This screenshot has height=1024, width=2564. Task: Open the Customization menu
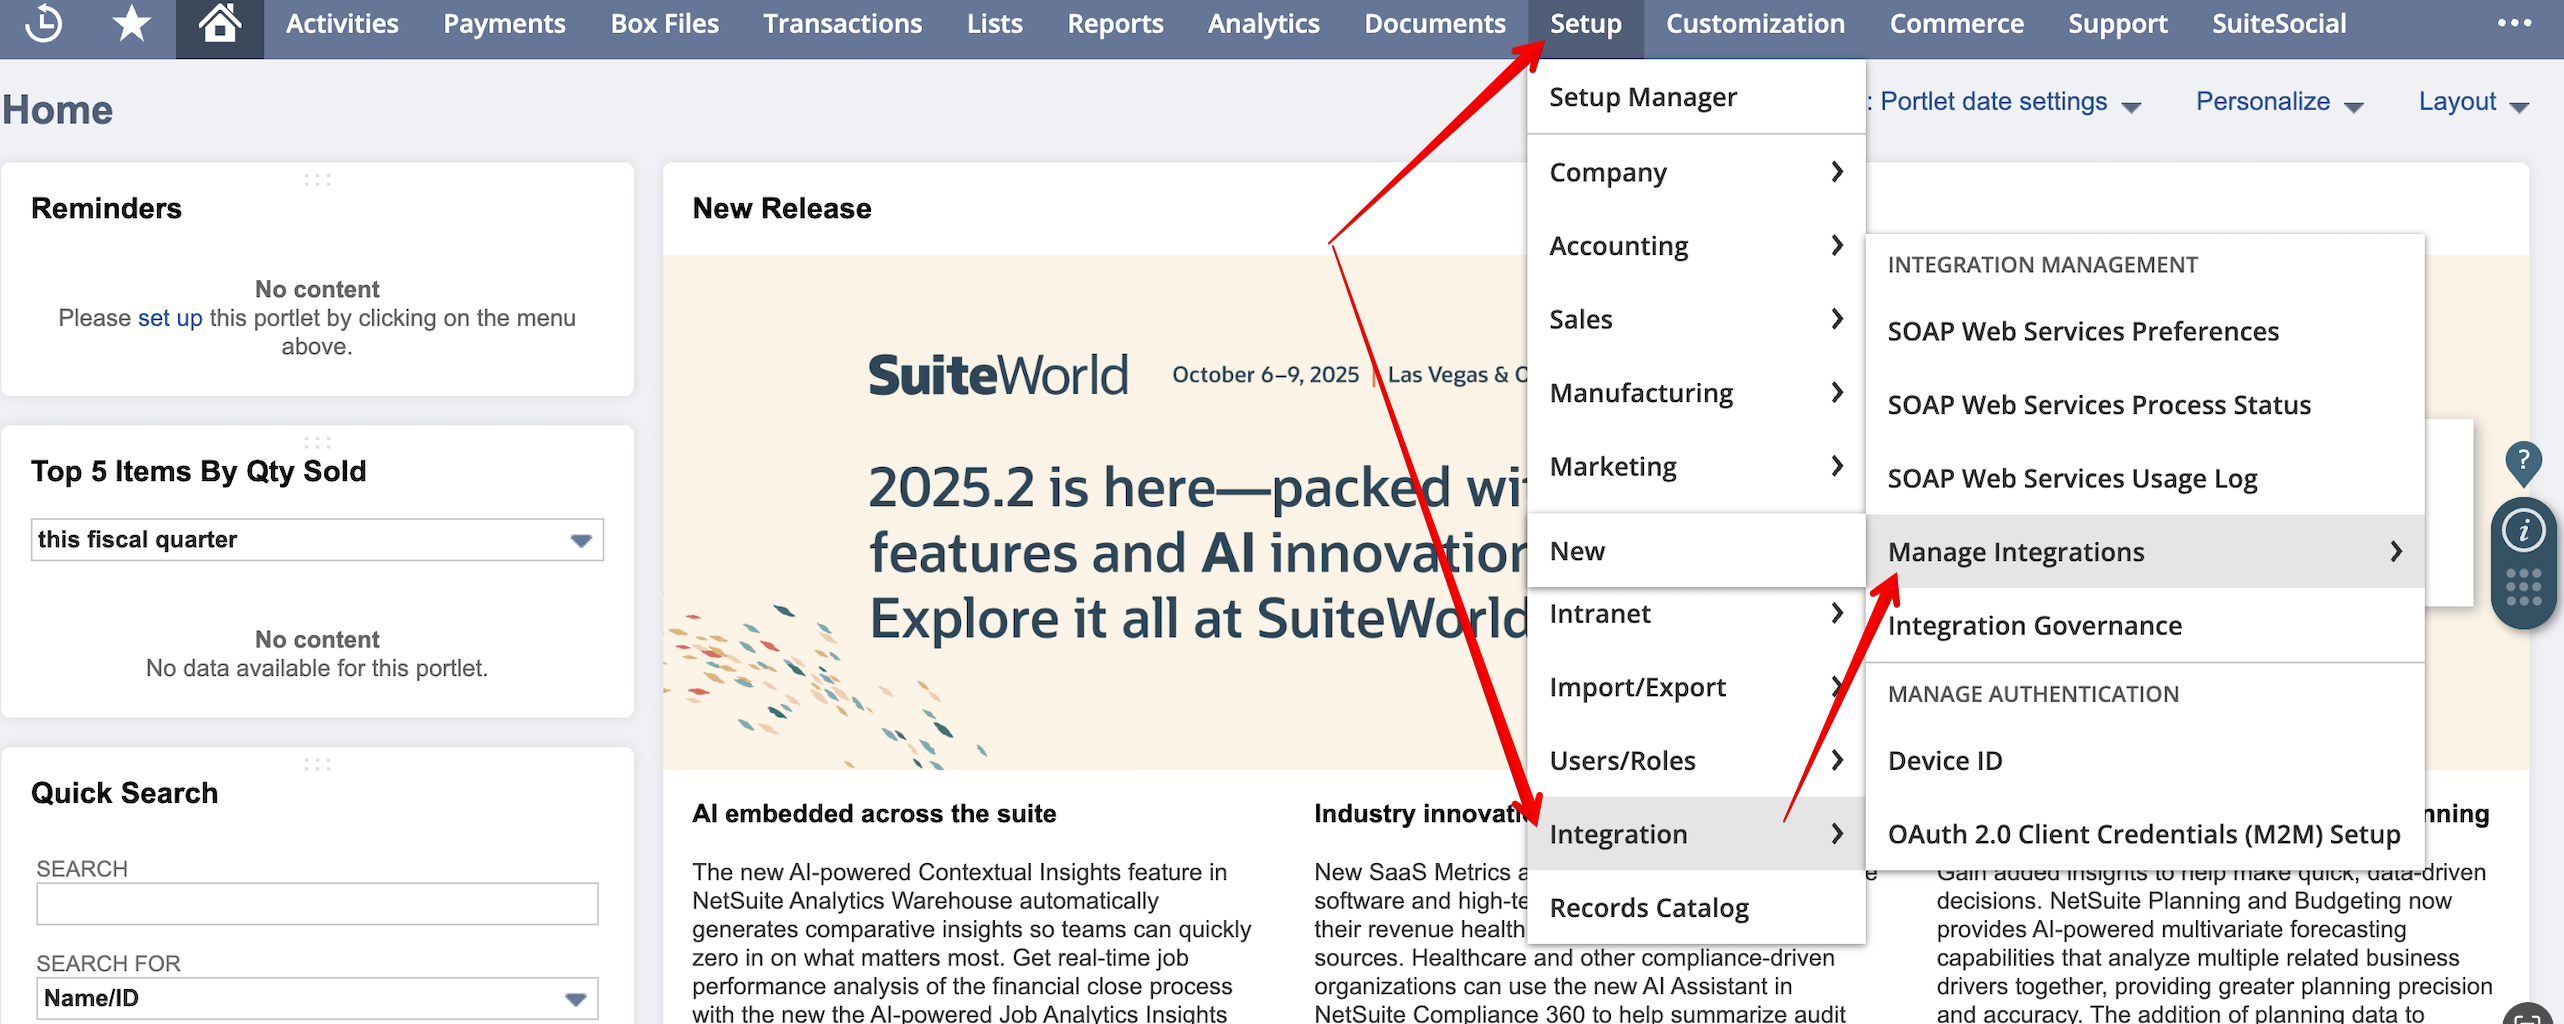pyautogui.click(x=1755, y=24)
